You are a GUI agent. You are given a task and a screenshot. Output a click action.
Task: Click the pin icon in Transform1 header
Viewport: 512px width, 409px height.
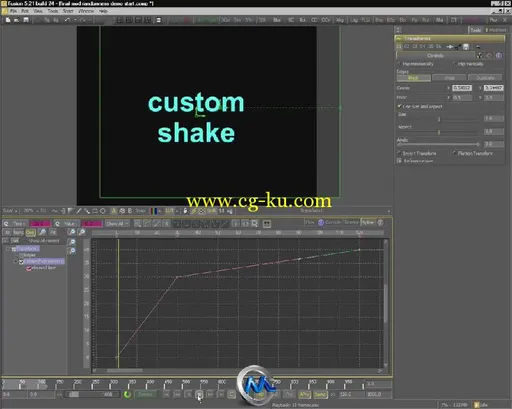pos(450,47)
